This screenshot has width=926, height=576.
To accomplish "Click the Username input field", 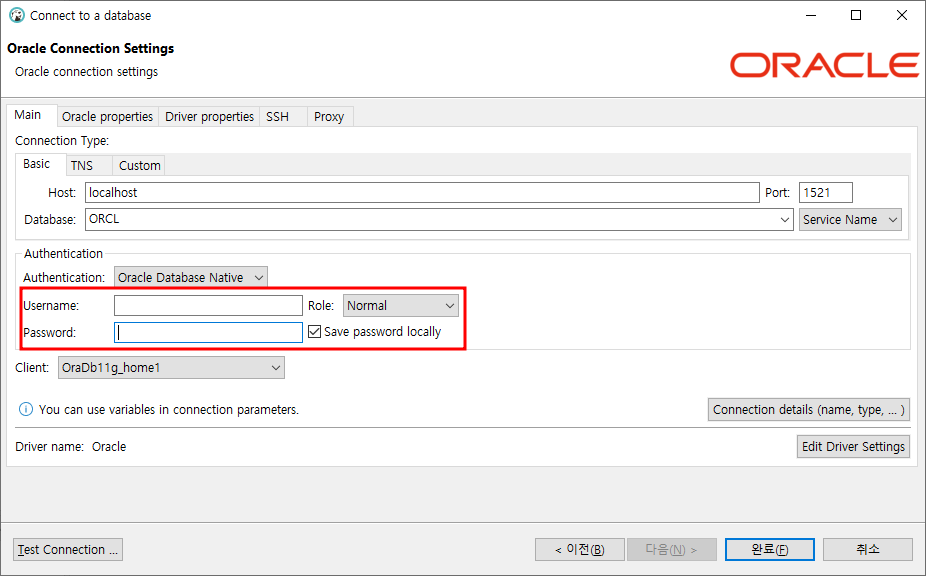I will (208, 305).
